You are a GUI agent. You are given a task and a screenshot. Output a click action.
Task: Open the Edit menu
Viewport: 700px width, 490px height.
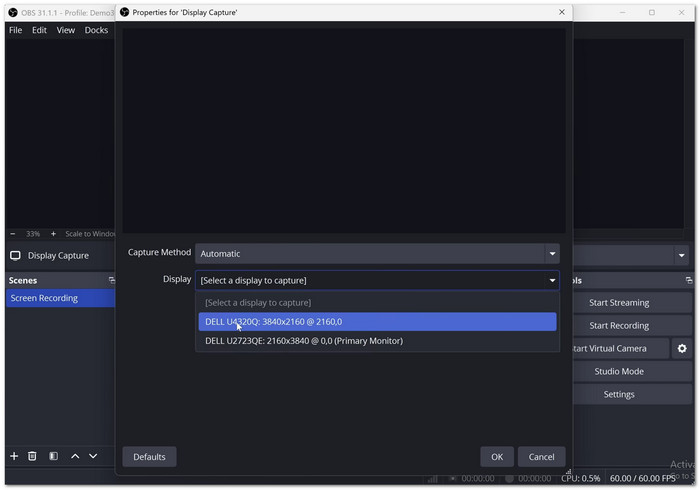pyautogui.click(x=39, y=30)
